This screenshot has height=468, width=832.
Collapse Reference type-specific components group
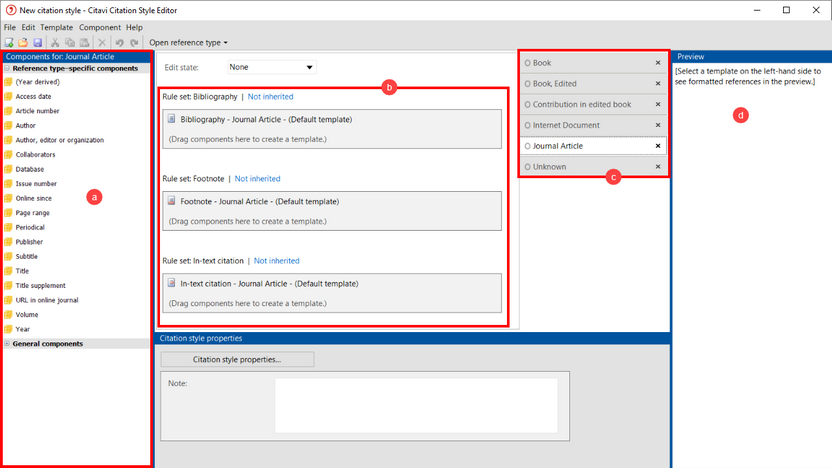(x=7, y=68)
